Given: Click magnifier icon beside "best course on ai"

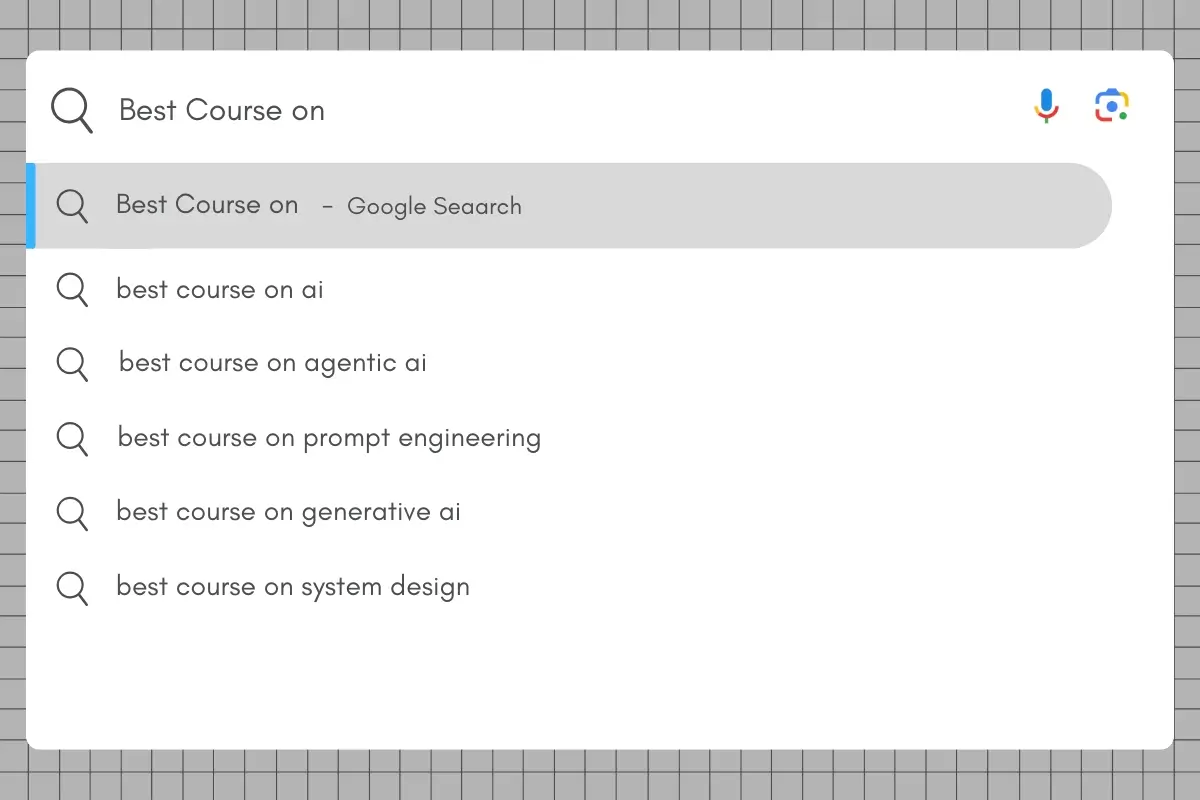Looking at the screenshot, I should [71, 290].
